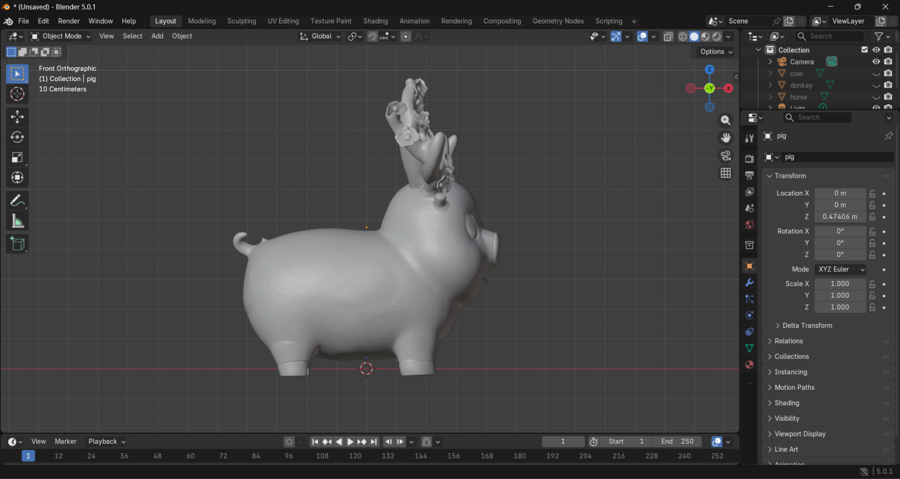
Task: Open the Modifiers wrench properties tab
Action: click(749, 283)
